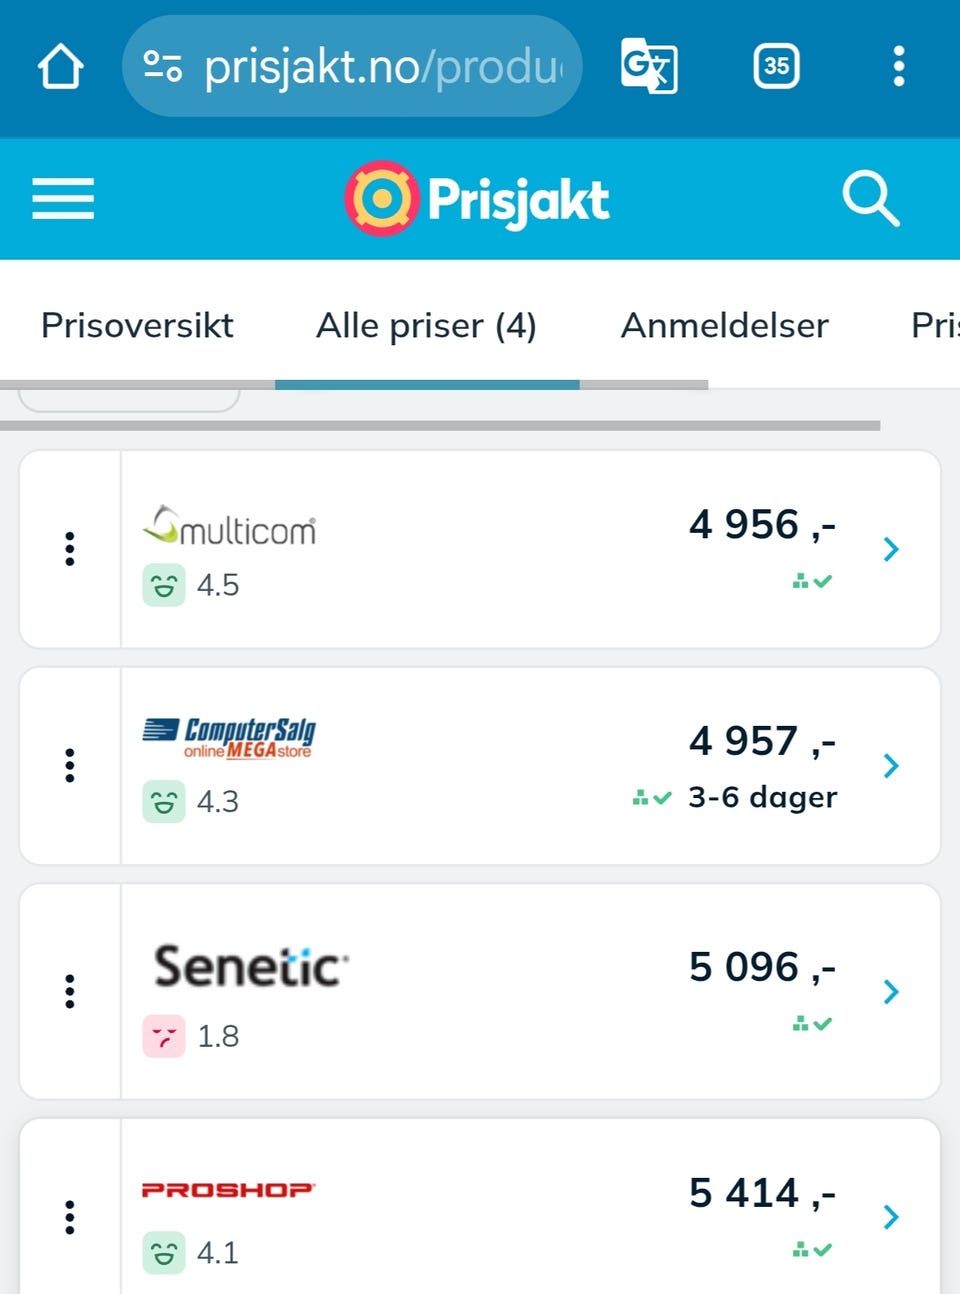Expand the Senetic offer chevron arrow
Screen dimensions: 960x1294
(x=891, y=992)
